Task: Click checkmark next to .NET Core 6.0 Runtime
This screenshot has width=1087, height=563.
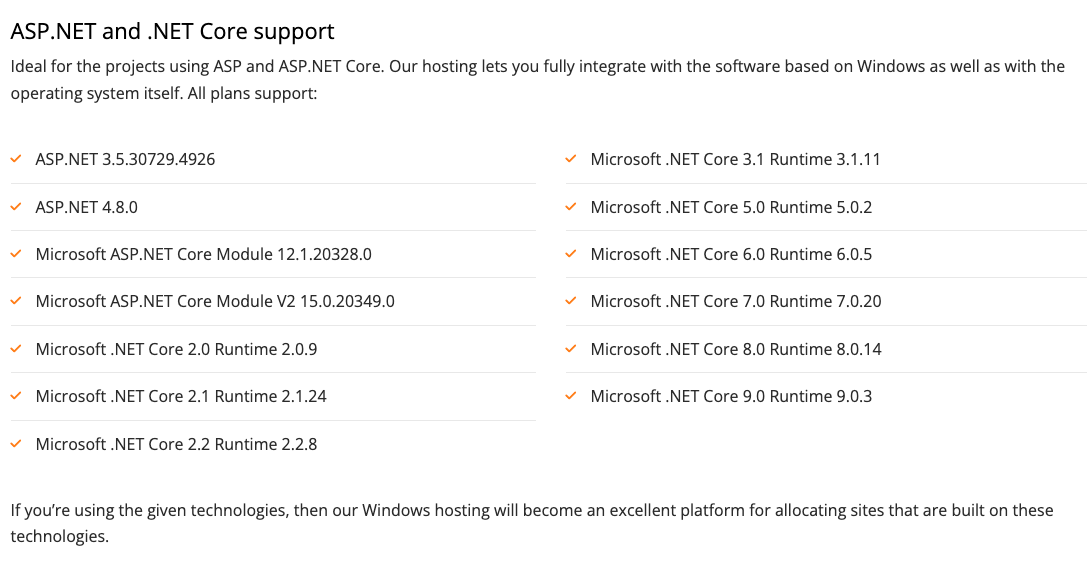Action: click(x=570, y=254)
